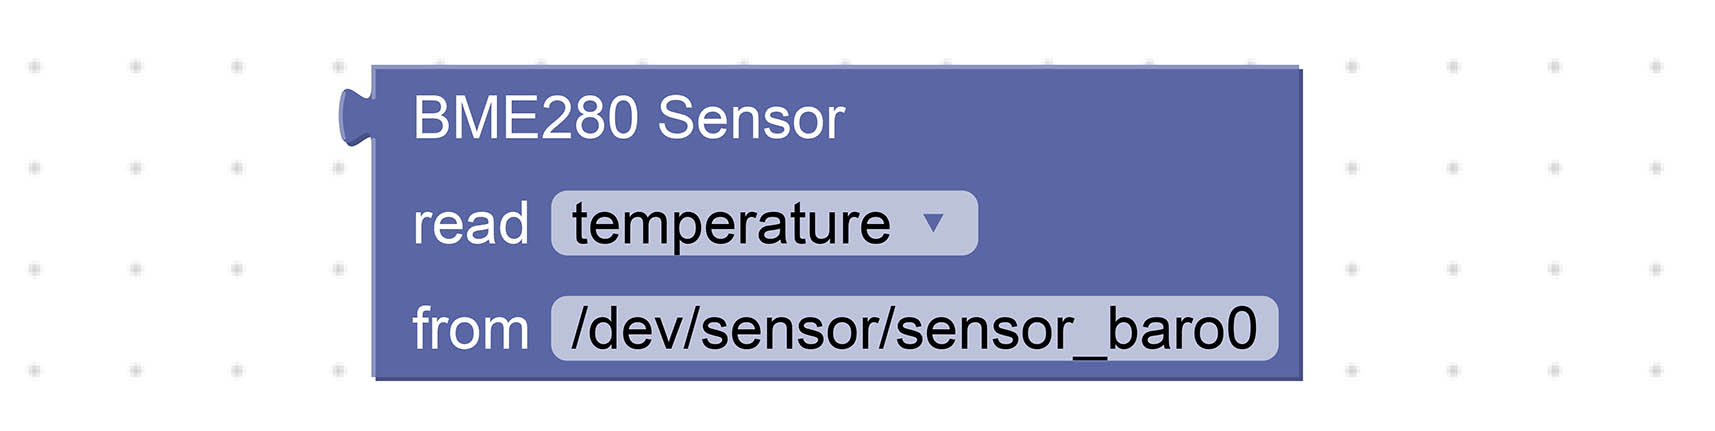Click the dropdown arrow next to temperature

pos(933,222)
